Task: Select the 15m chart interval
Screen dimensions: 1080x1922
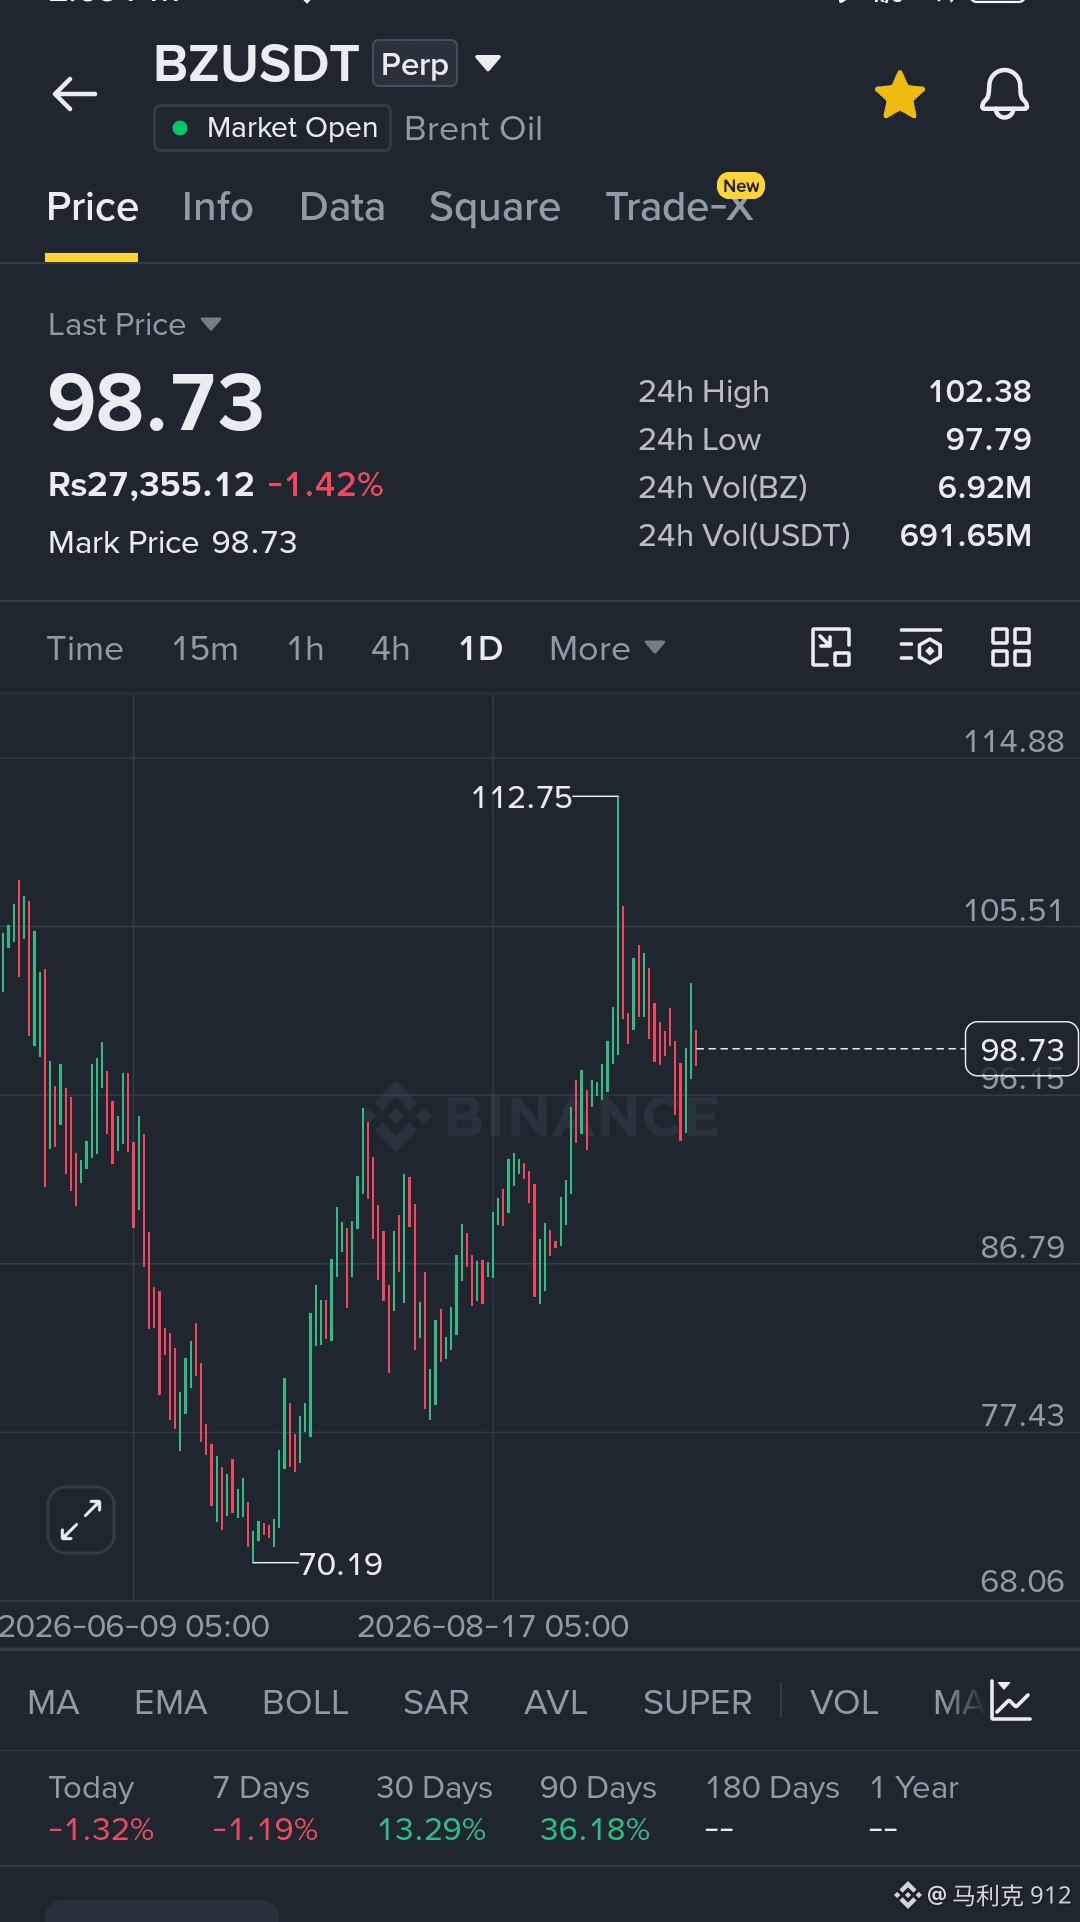Action: pyautogui.click(x=205, y=648)
